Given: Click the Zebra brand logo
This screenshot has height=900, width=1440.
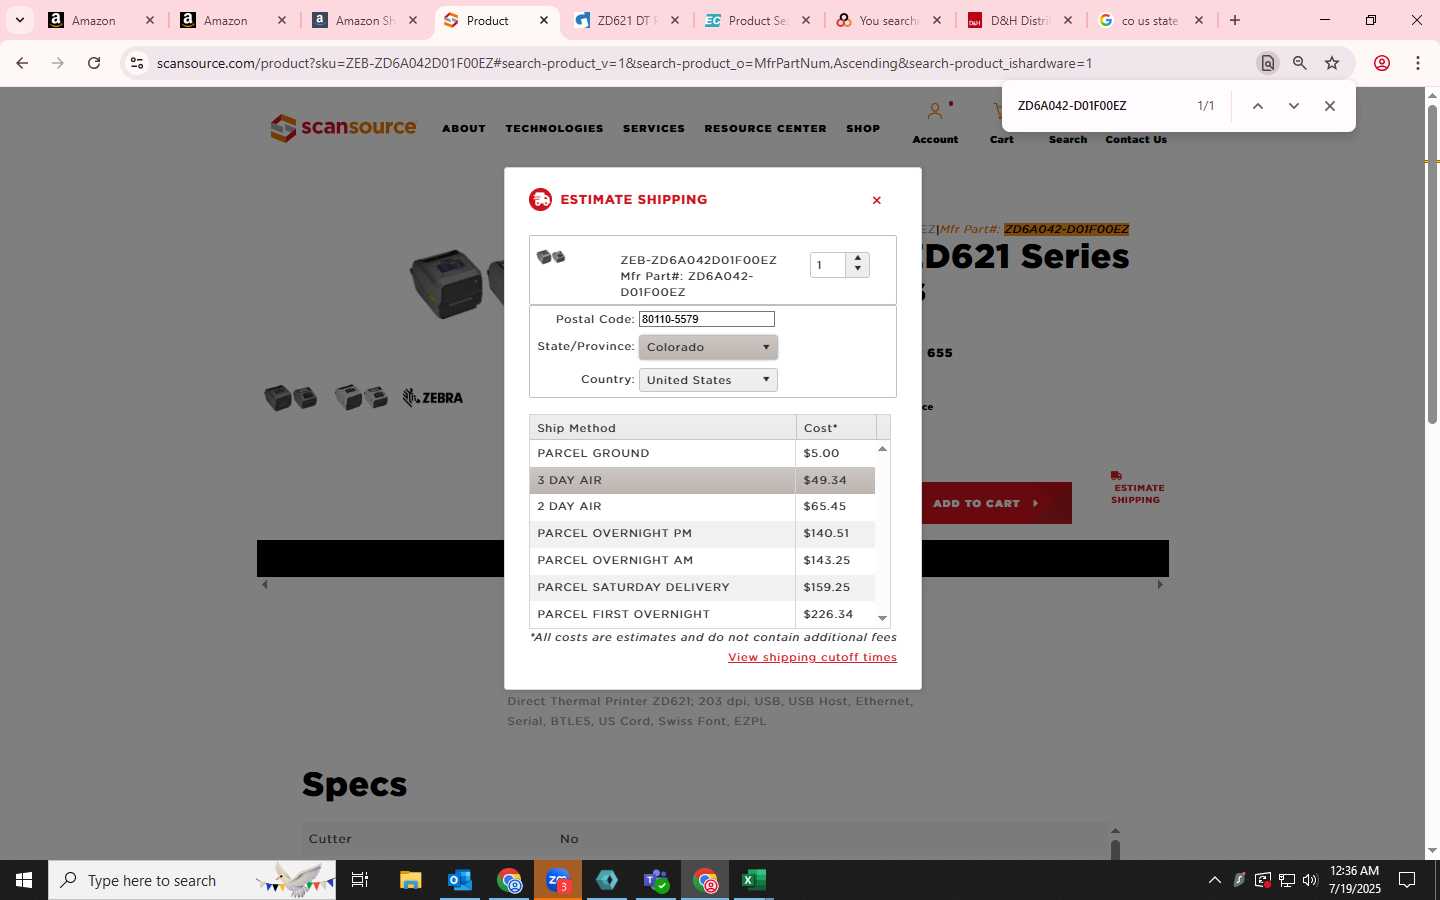Looking at the screenshot, I should click(433, 397).
